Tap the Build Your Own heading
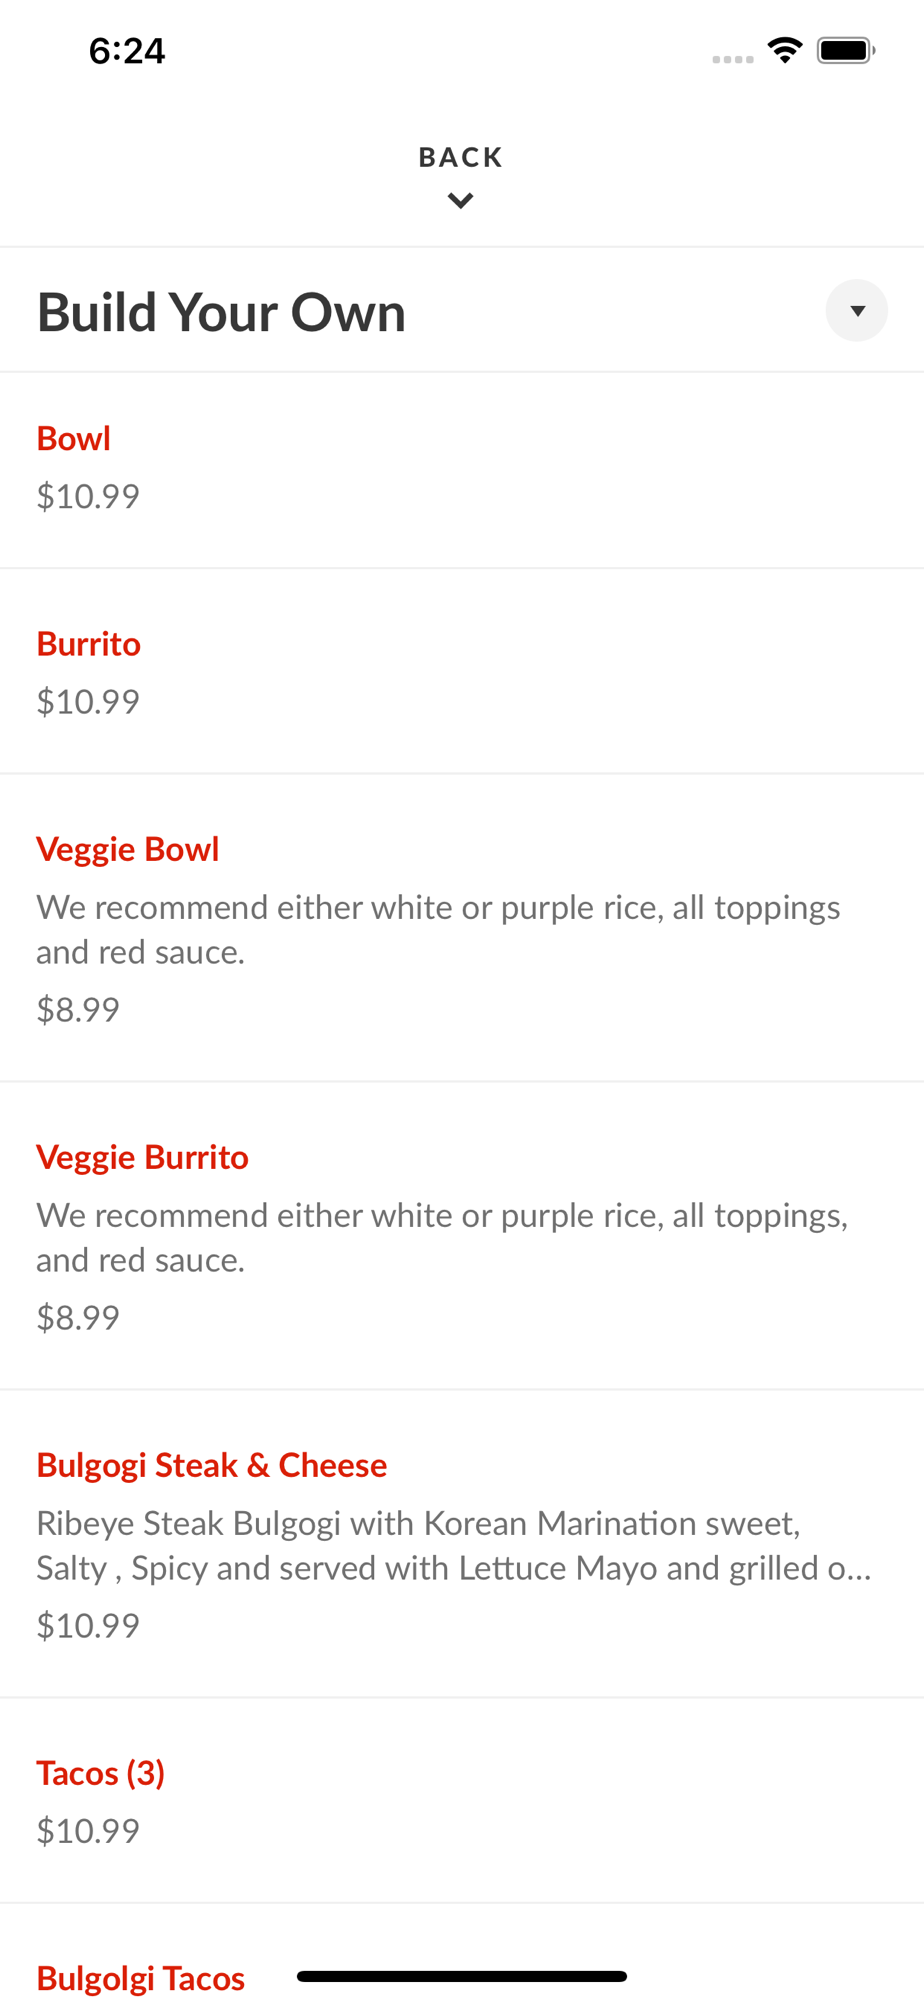The width and height of the screenshot is (924, 2000). click(221, 312)
